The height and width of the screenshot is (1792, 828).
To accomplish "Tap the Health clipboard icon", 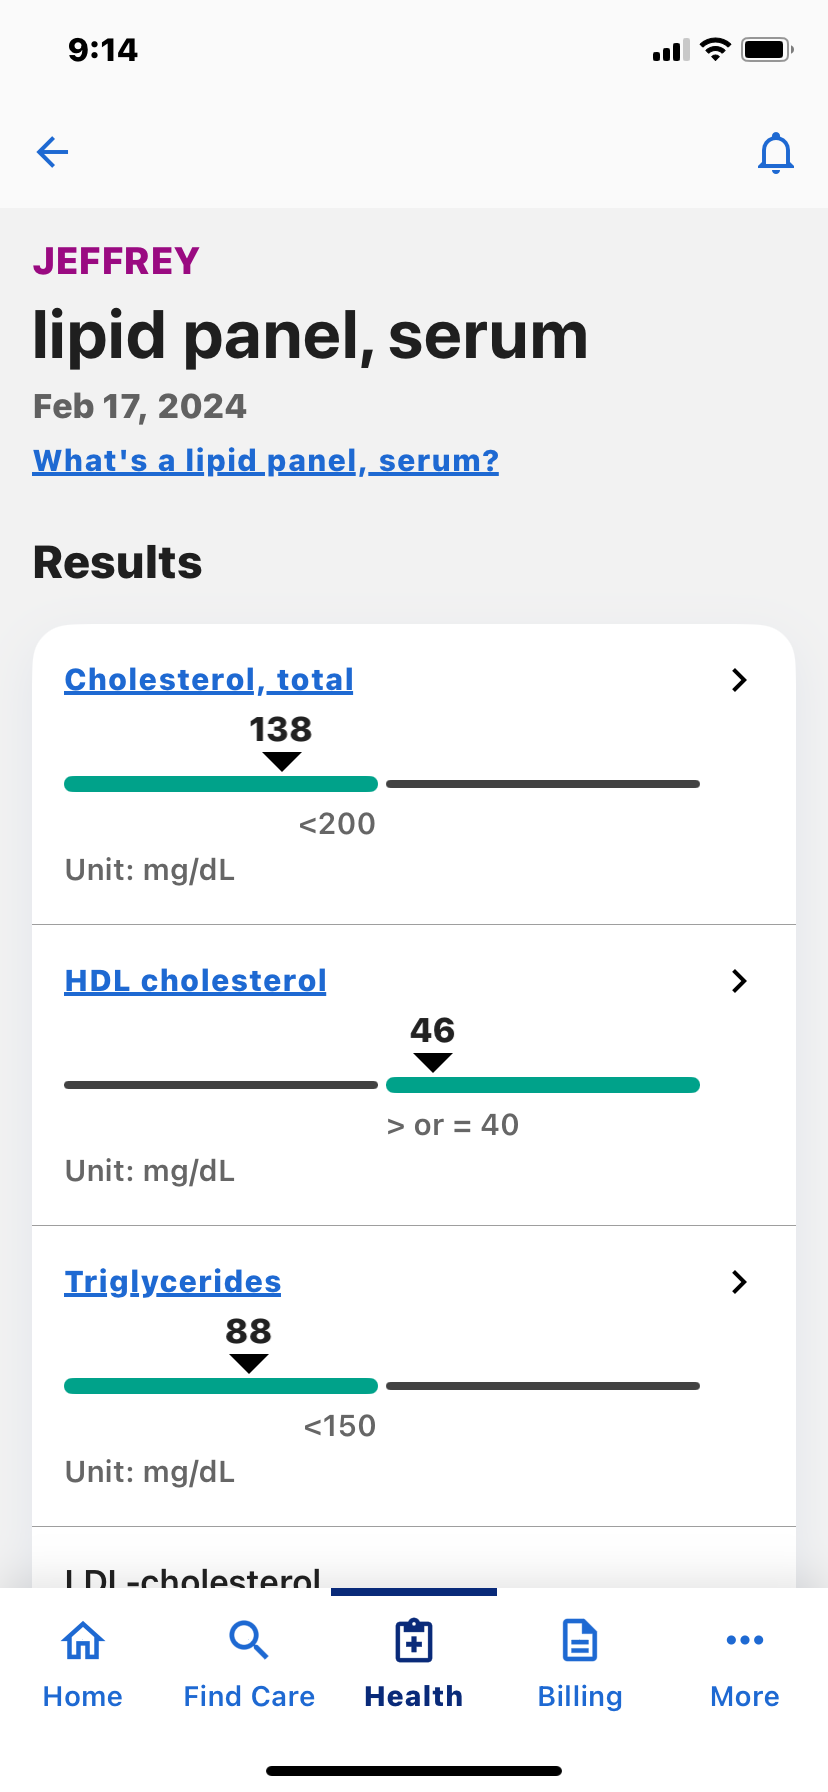I will coord(414,1641).
